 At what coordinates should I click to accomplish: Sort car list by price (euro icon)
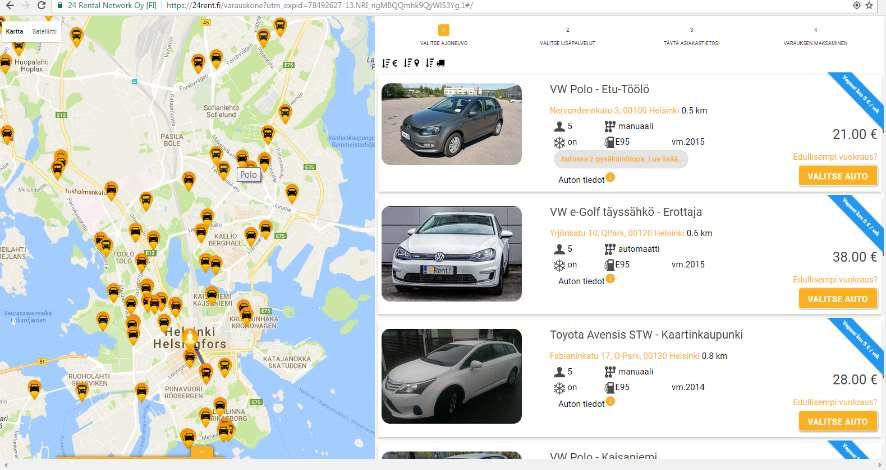click(x=390, y=63)
